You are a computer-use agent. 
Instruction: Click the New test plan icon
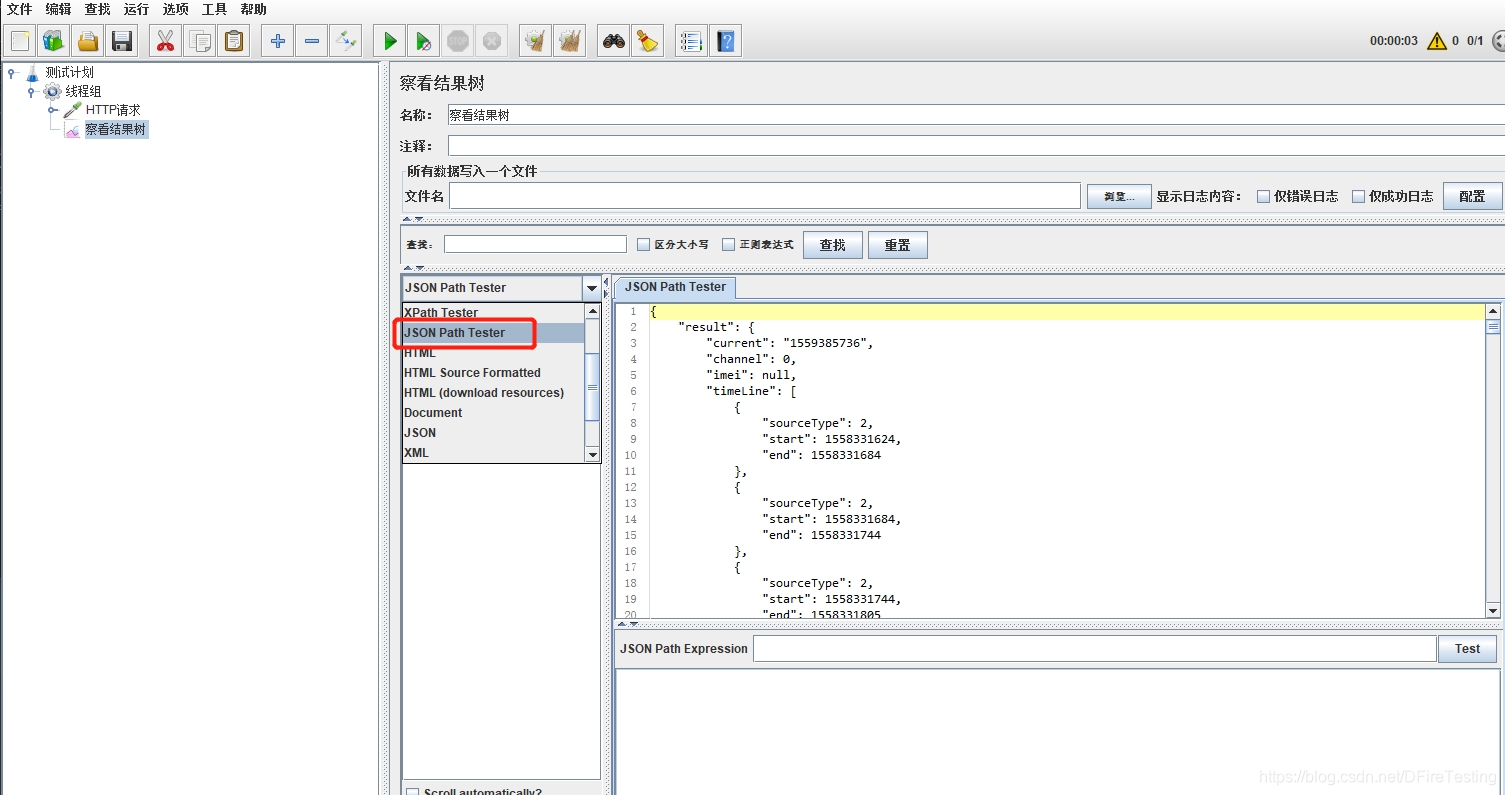pos(20,41)
